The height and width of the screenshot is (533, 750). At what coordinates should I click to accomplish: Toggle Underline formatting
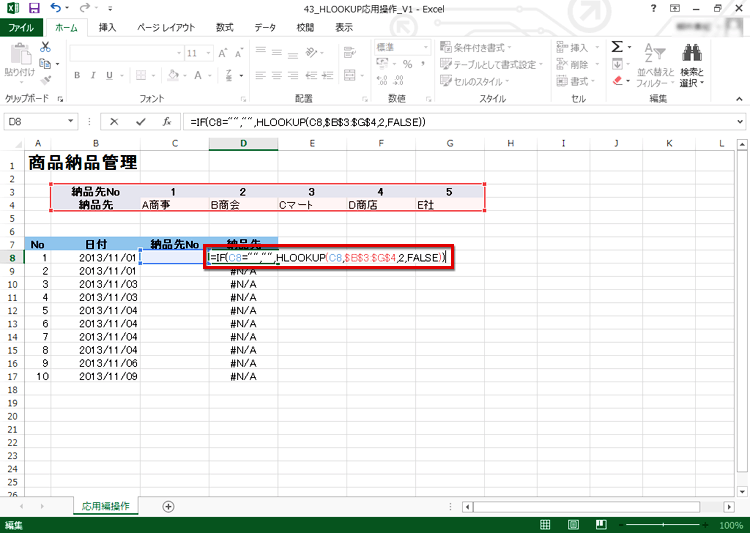pyautogui.click(x=110, y=75)
